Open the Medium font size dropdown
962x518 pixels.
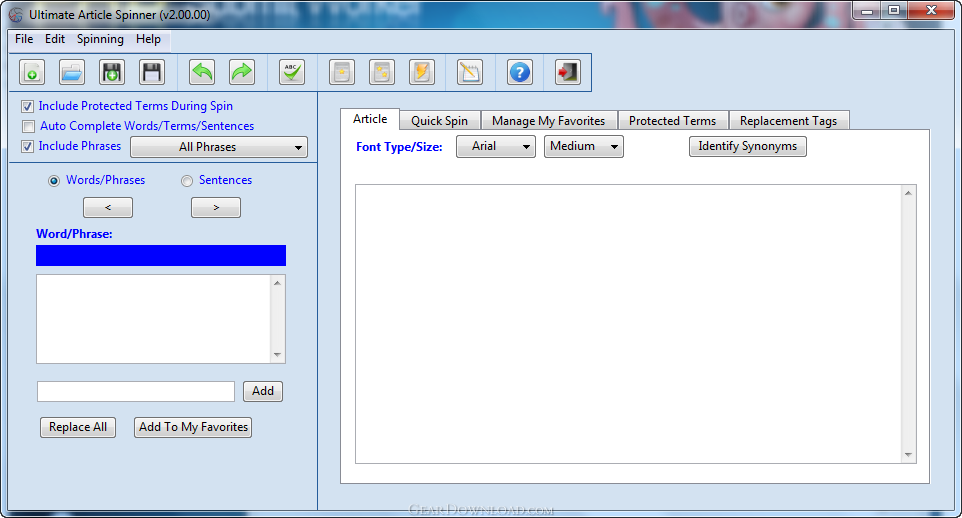(583, 147)
